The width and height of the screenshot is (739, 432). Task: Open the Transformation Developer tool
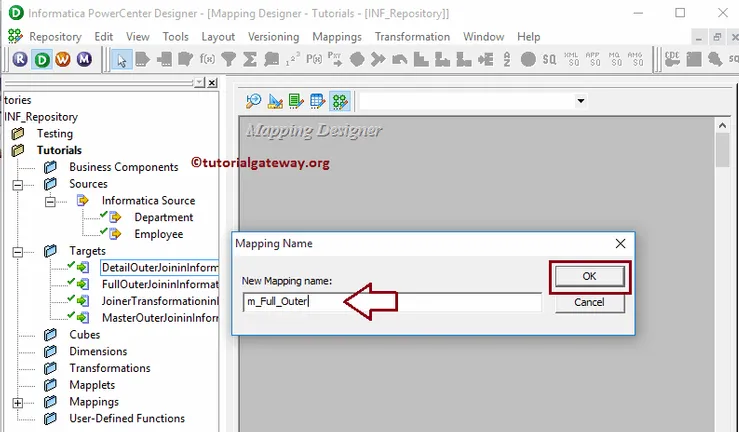pyautogui.click(x=296, y=101)
